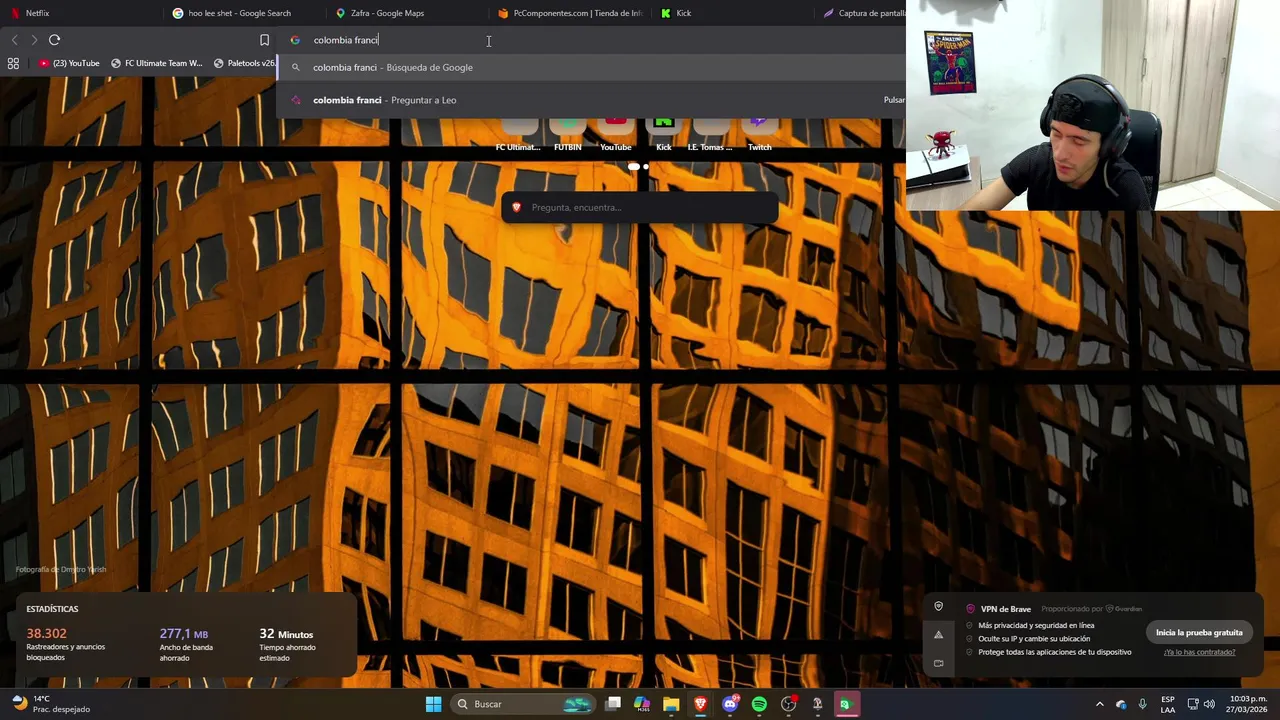Reload the page with the refresh icon

point(55,40)
